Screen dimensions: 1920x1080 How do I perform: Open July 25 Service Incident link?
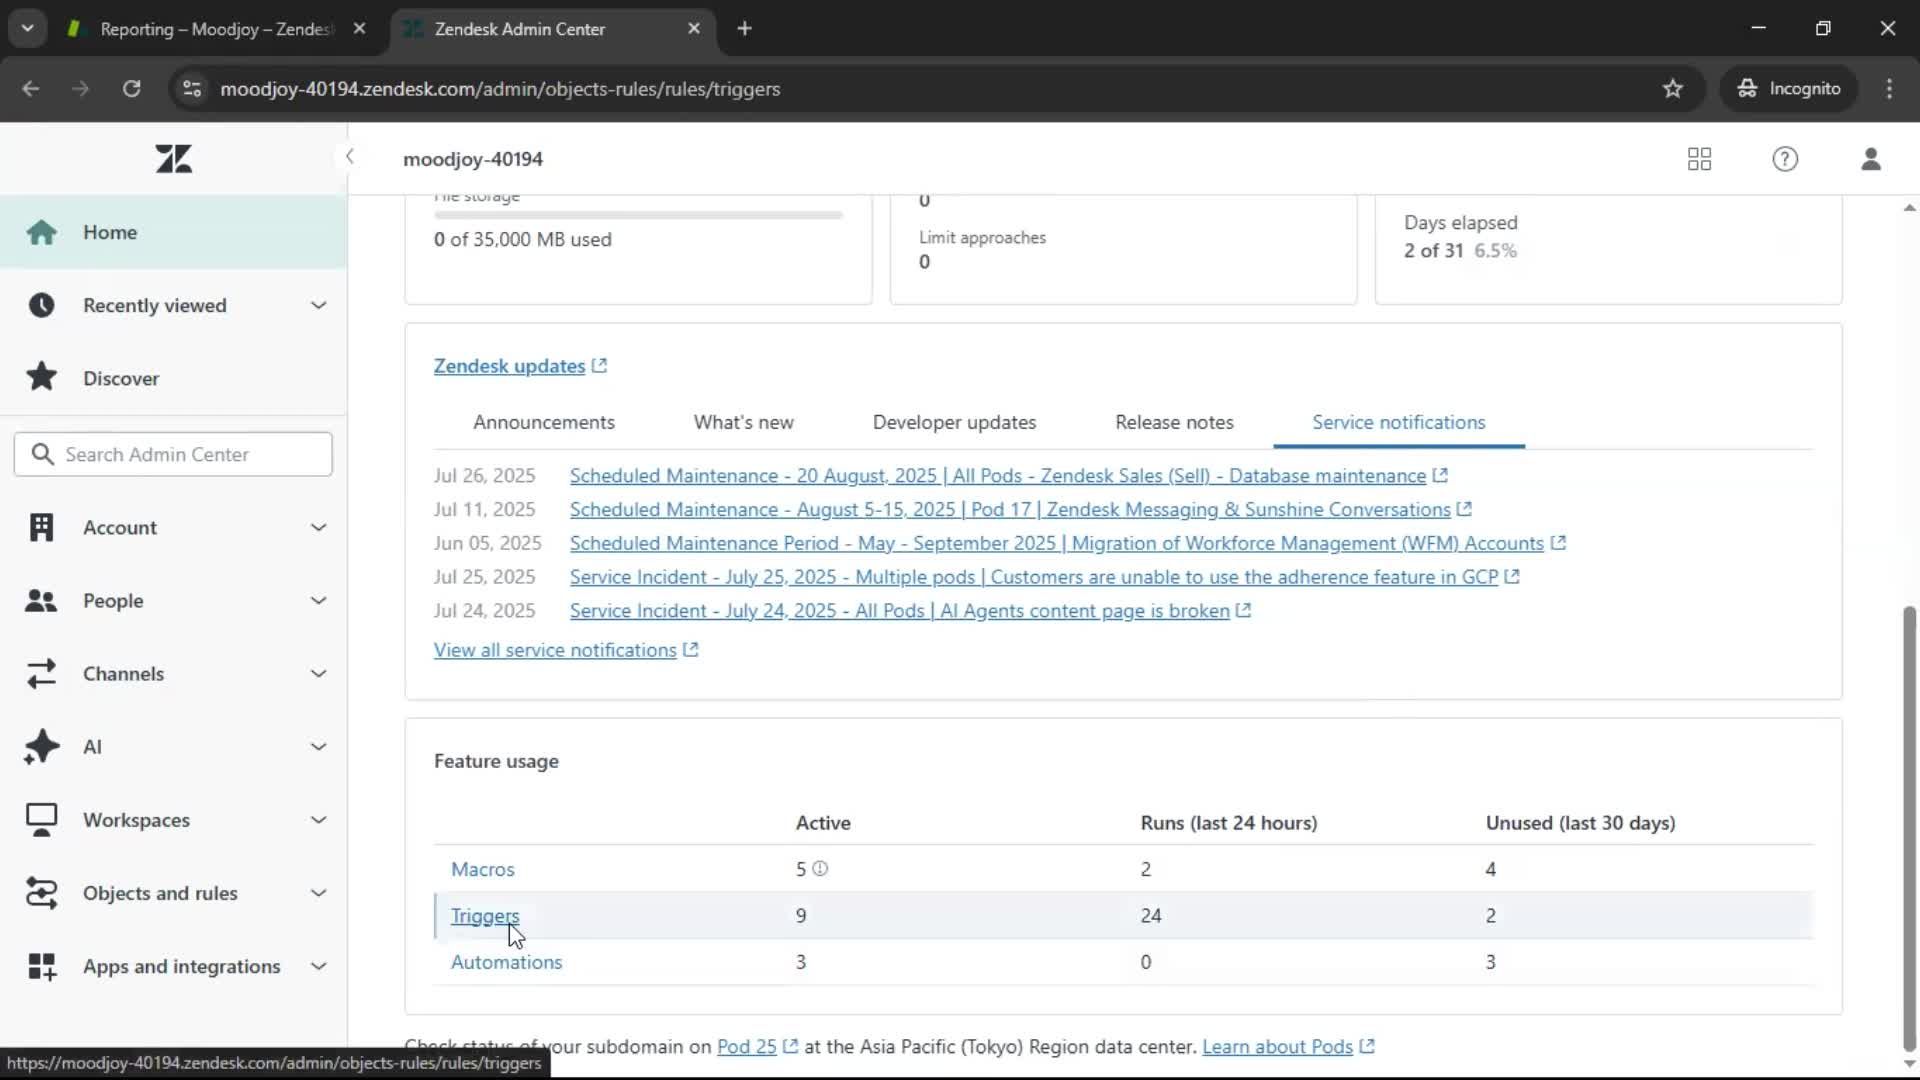(x=1033, y=577)
